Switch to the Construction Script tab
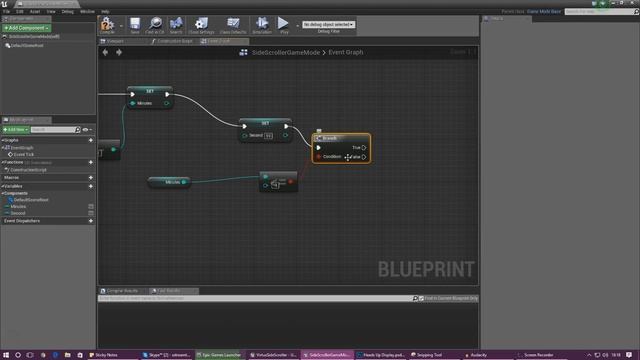This screenshot has width=640, height=360. coord(175,41)
